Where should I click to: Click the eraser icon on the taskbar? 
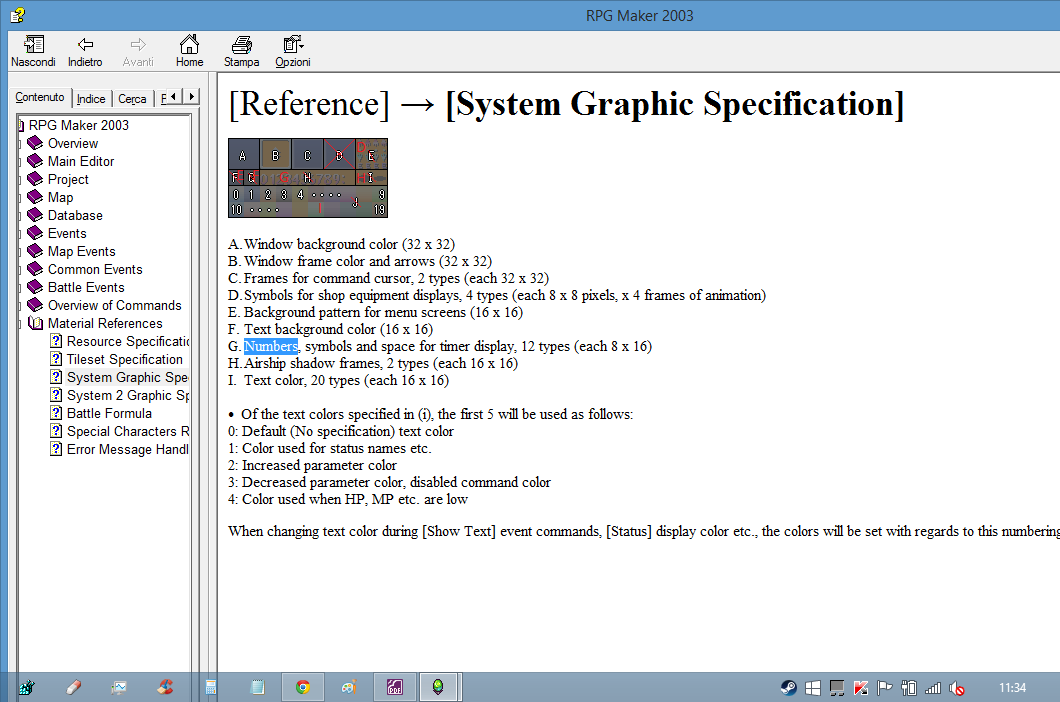point(74,687)
